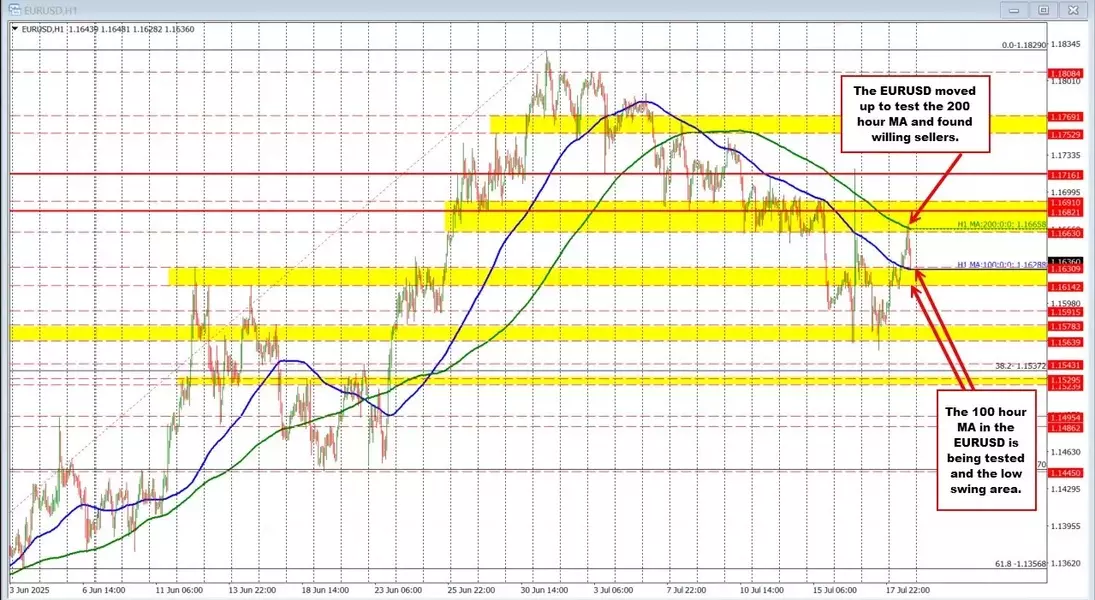Select the 1.17691 red price label
Image resolution: width=1095 pixels, height=600 pixels.
click(x=1066, y=117)
